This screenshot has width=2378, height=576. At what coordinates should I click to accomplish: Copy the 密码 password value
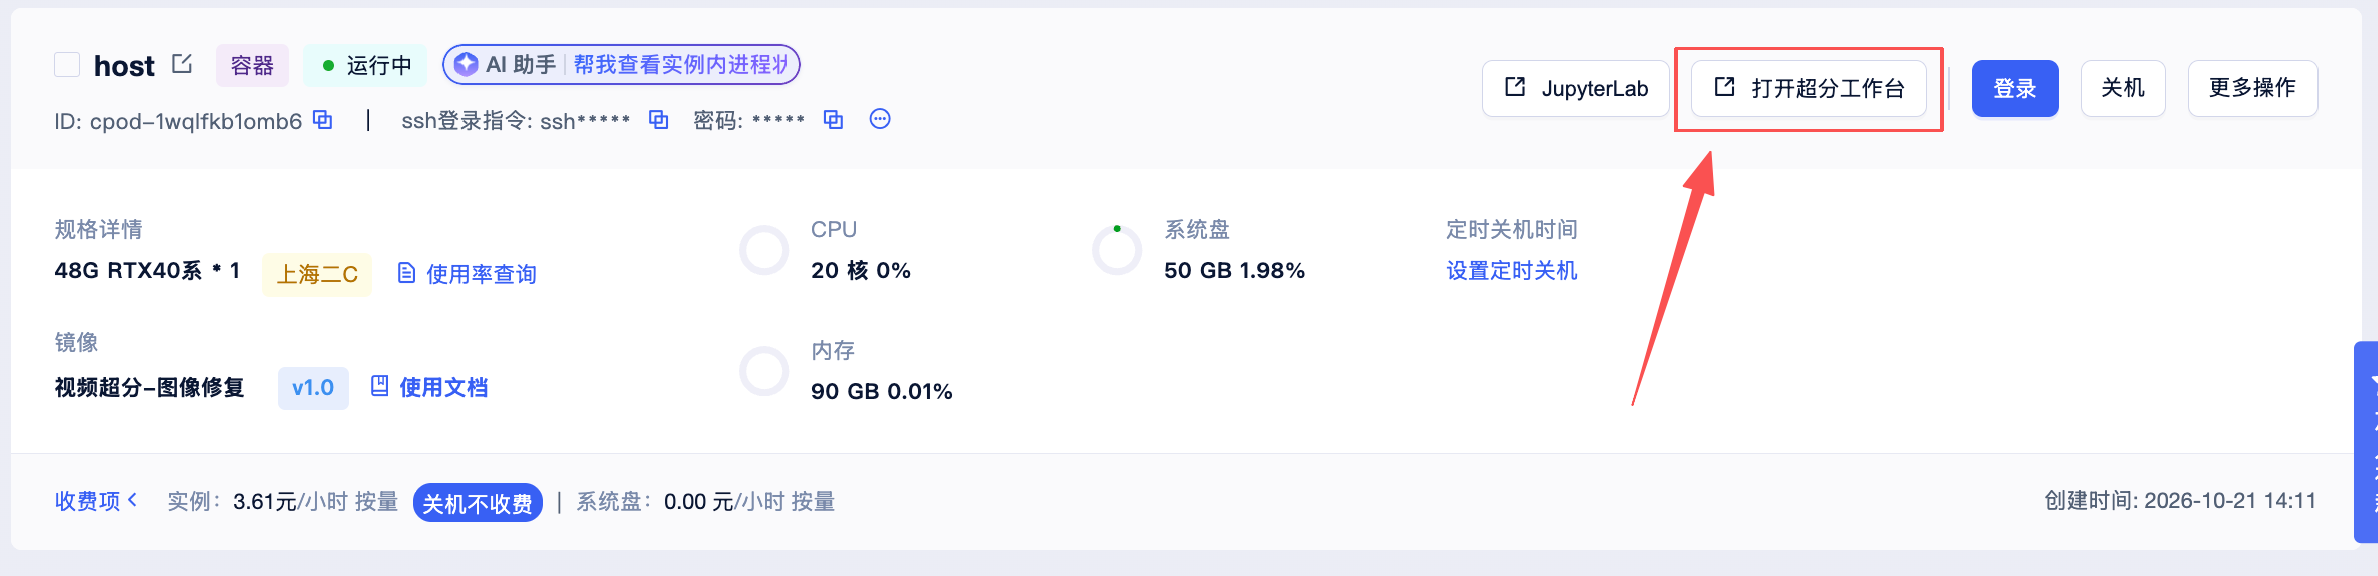pyautogui.click(x=833, y=120)
